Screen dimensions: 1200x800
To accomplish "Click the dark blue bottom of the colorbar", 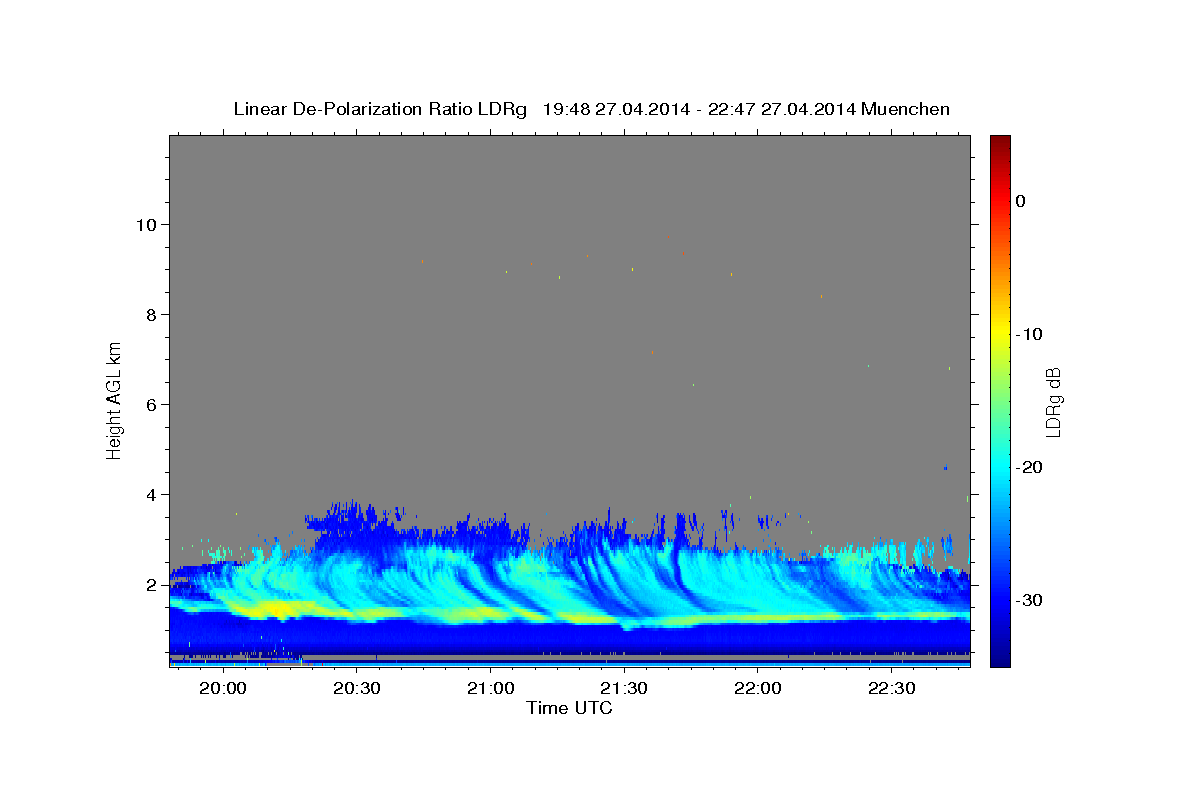I will tap(1000, 657).
